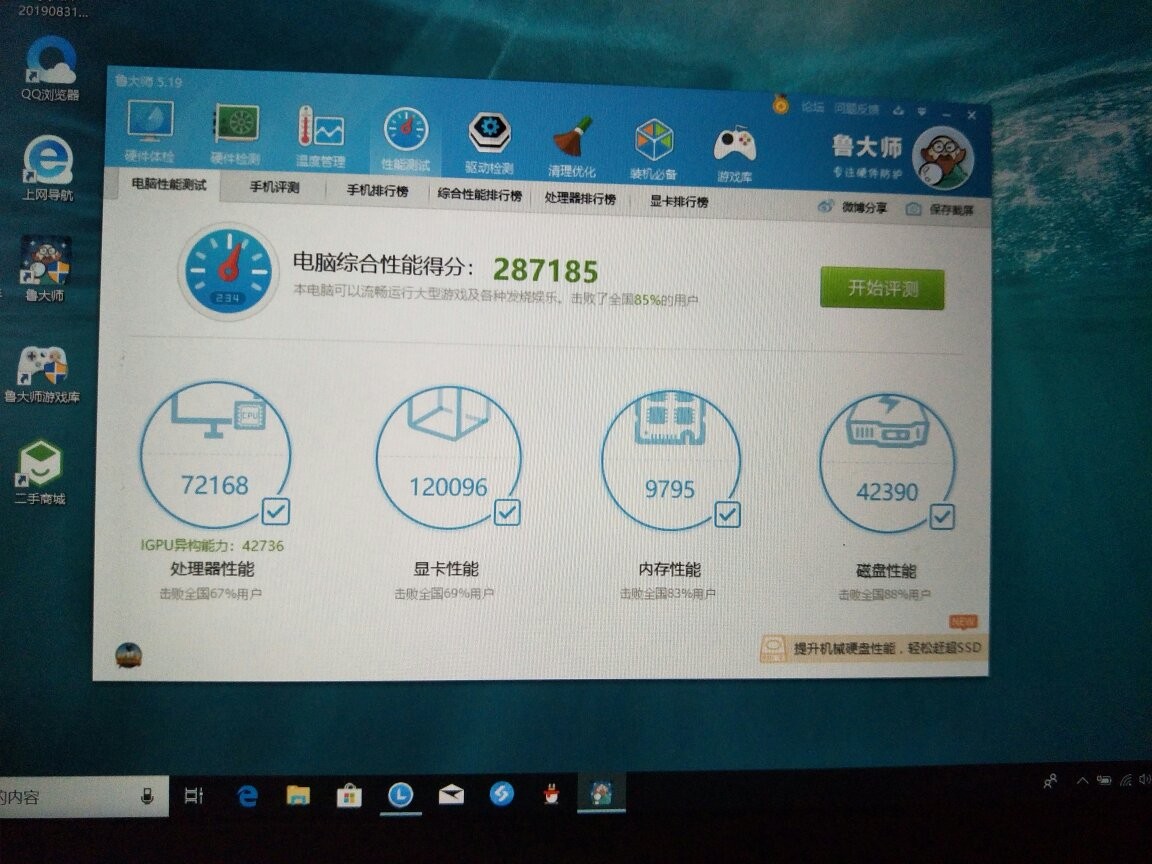Click the graphics score 120096
Image resolution: width=1152 pixels, height=864 pixels.
click(x=448, y=486)
